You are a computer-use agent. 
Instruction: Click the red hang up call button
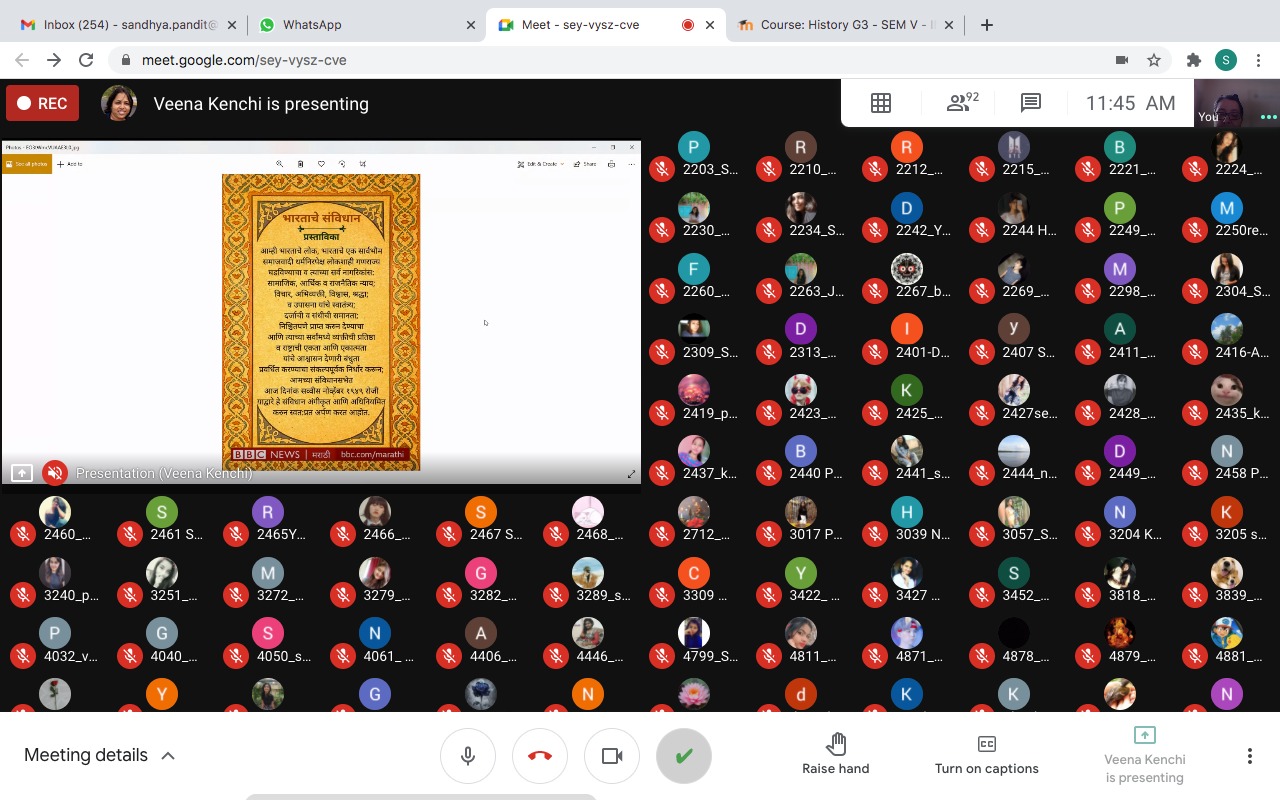click(x=539, y=756)
